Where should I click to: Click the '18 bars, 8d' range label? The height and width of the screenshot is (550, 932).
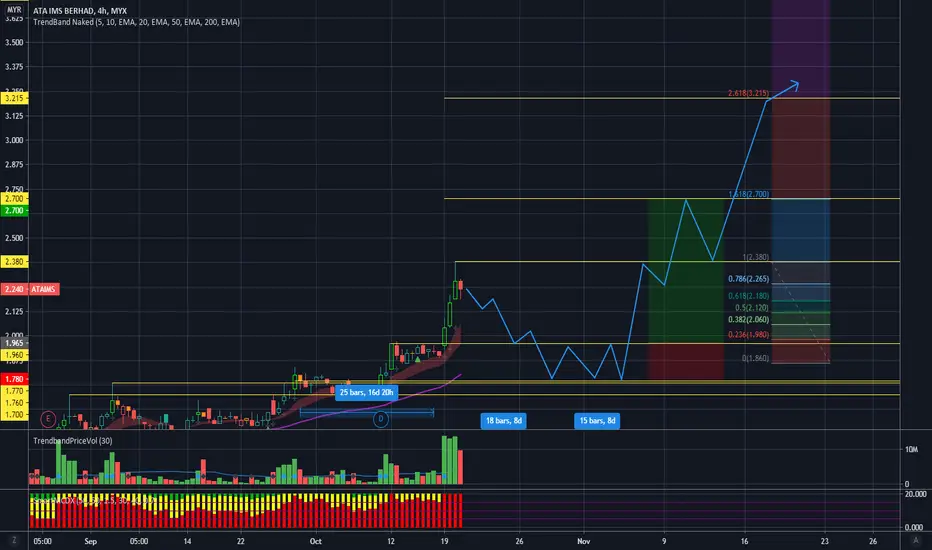503,421
